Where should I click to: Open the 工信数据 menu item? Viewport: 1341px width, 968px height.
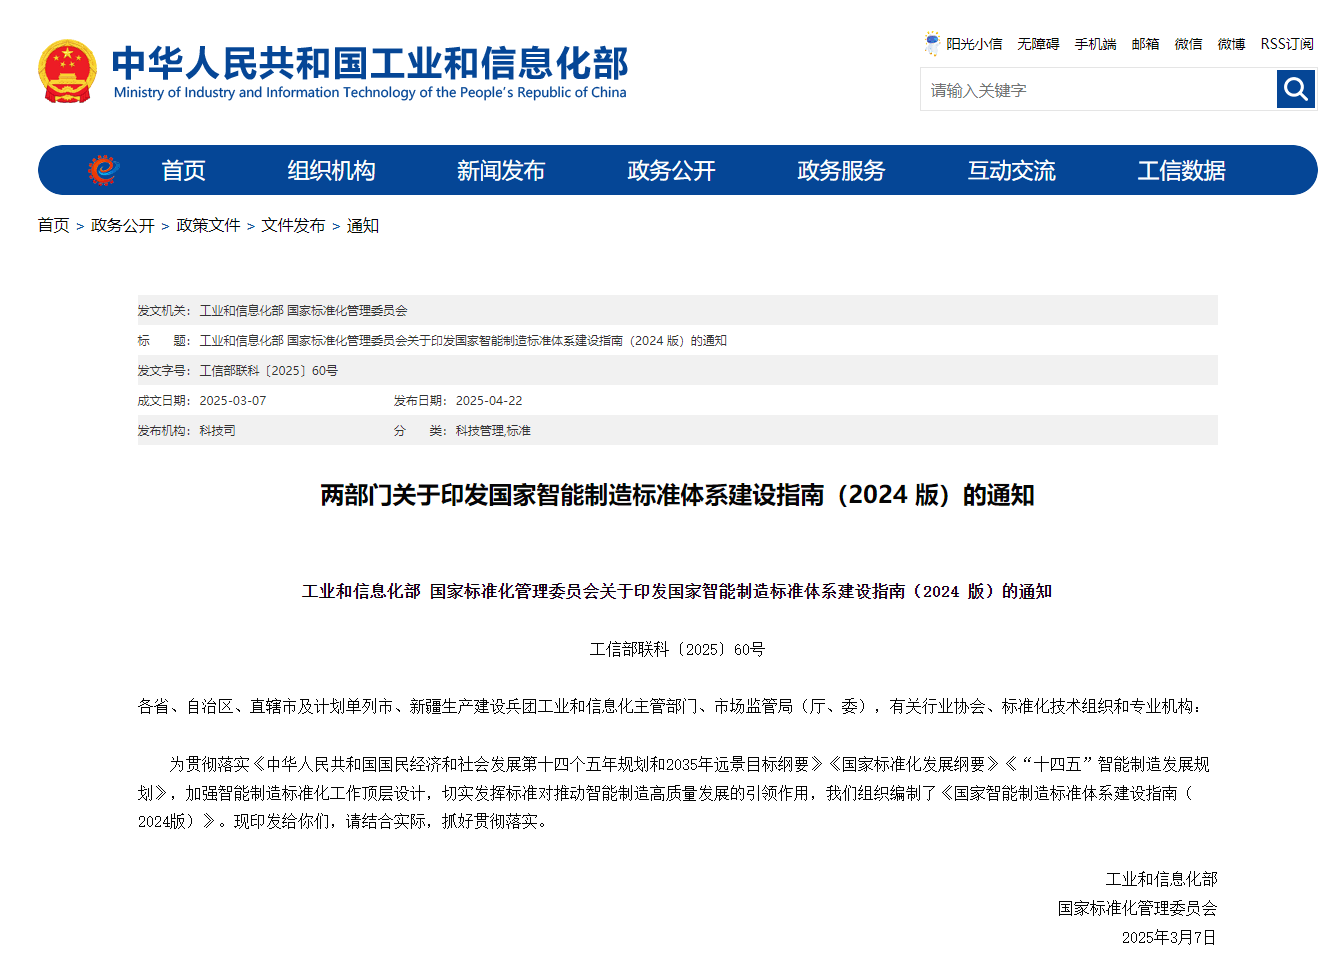(x=1181, y=170)
